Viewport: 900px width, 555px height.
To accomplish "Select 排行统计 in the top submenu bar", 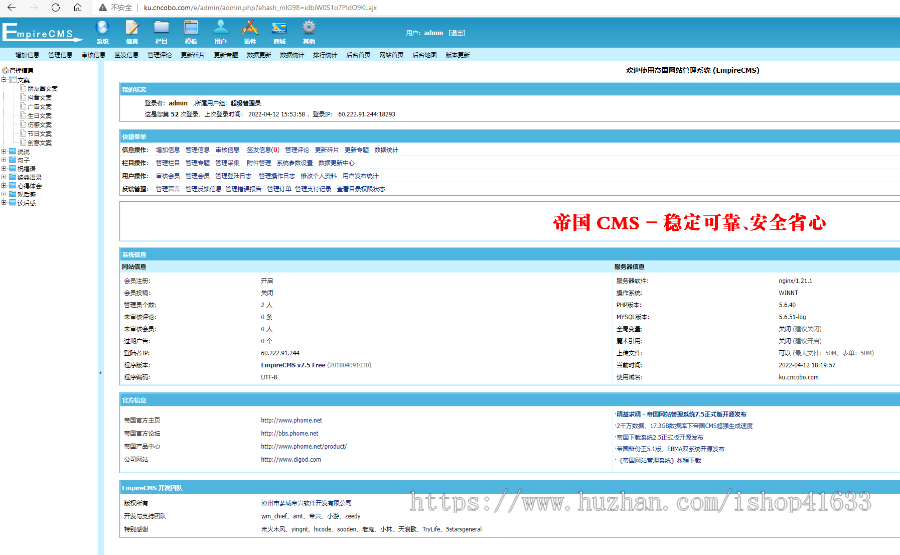I will point(325,55).
